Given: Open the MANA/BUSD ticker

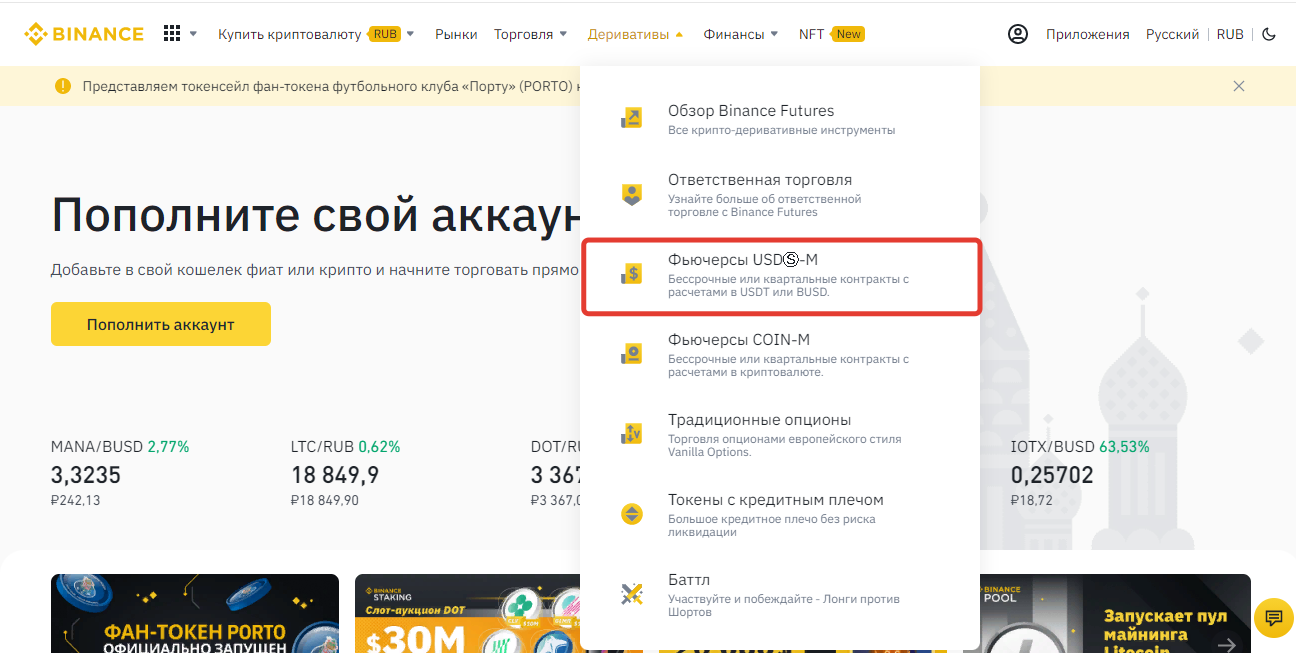Looking at the screenshot, I should coord(120,473).
